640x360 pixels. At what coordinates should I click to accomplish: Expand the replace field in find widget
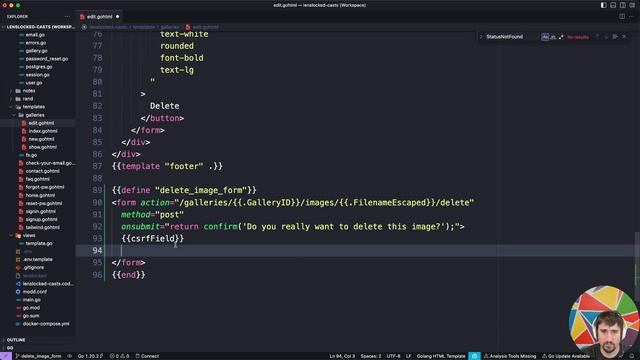pyautogui.click(x=481, y=37)
